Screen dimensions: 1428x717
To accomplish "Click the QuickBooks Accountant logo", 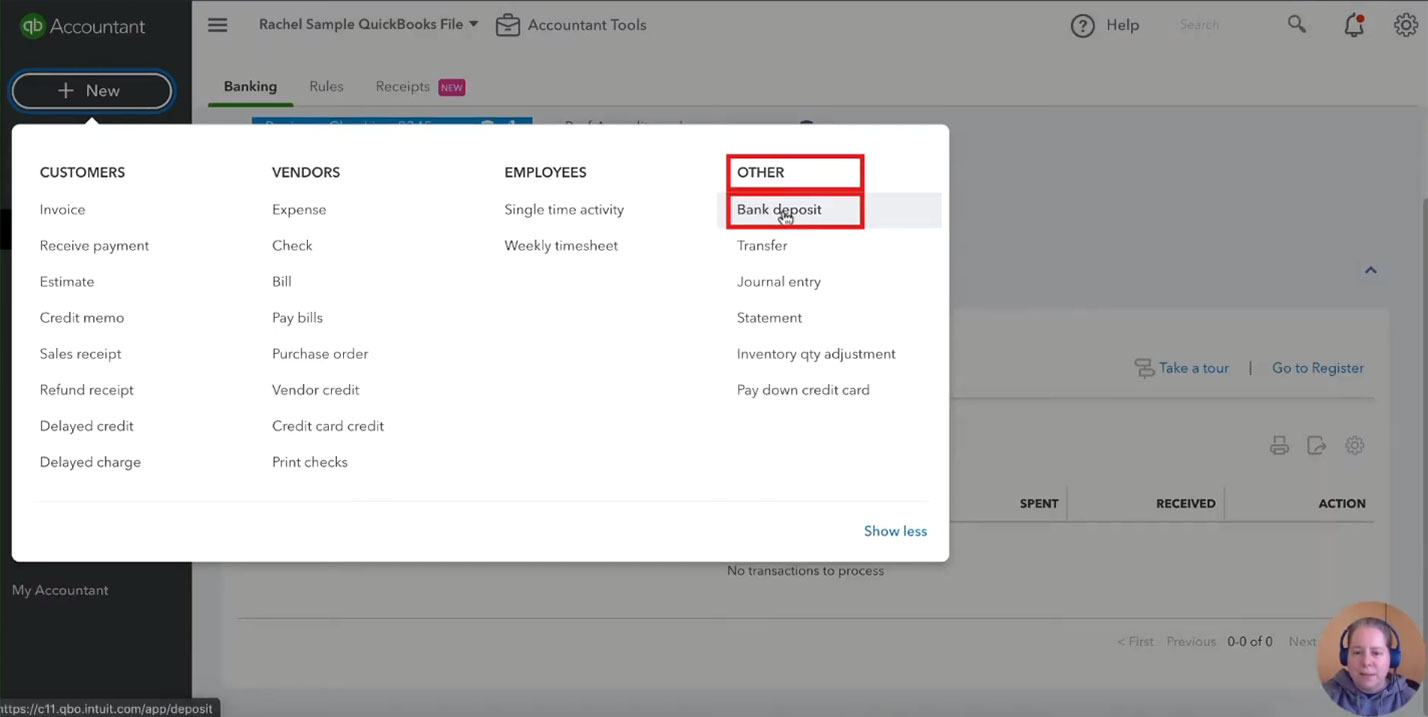I will click(83, 27).
